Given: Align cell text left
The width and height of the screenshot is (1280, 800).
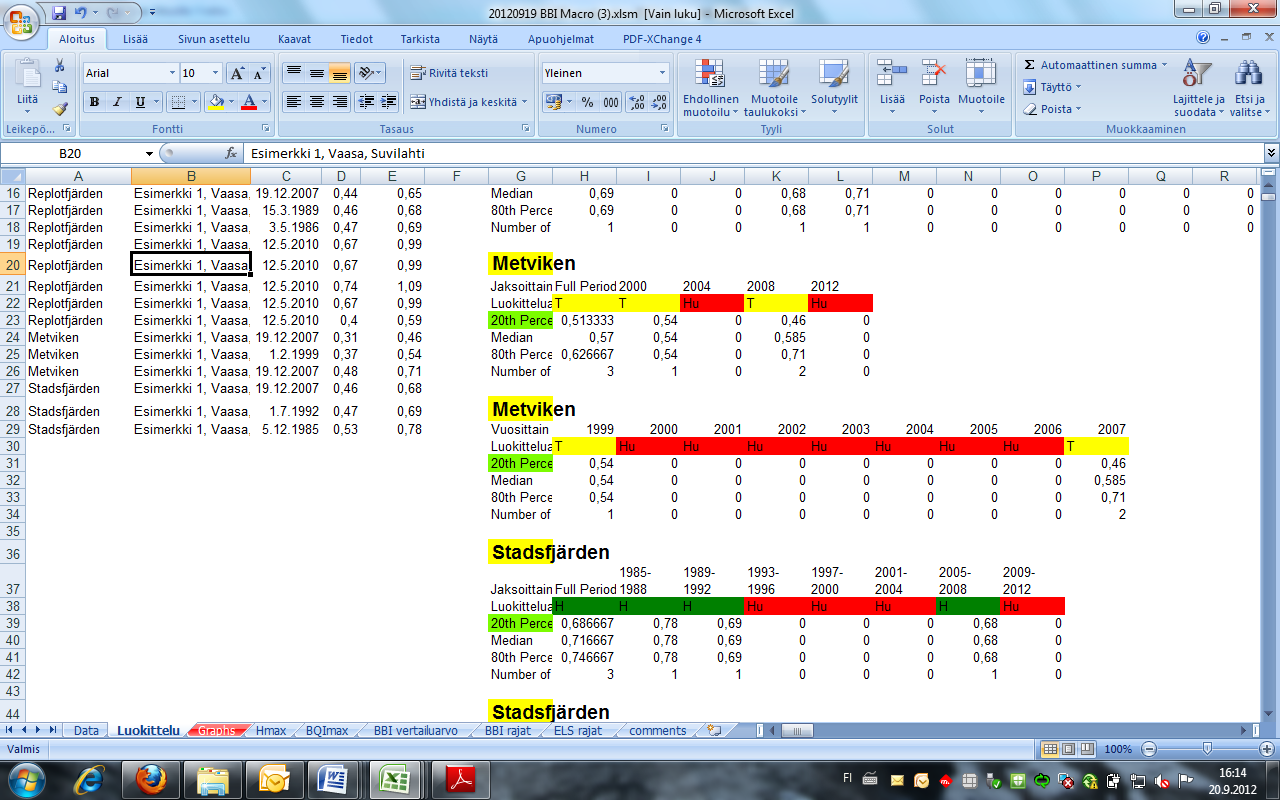Looking at the screenshot, I should (293, 102).
